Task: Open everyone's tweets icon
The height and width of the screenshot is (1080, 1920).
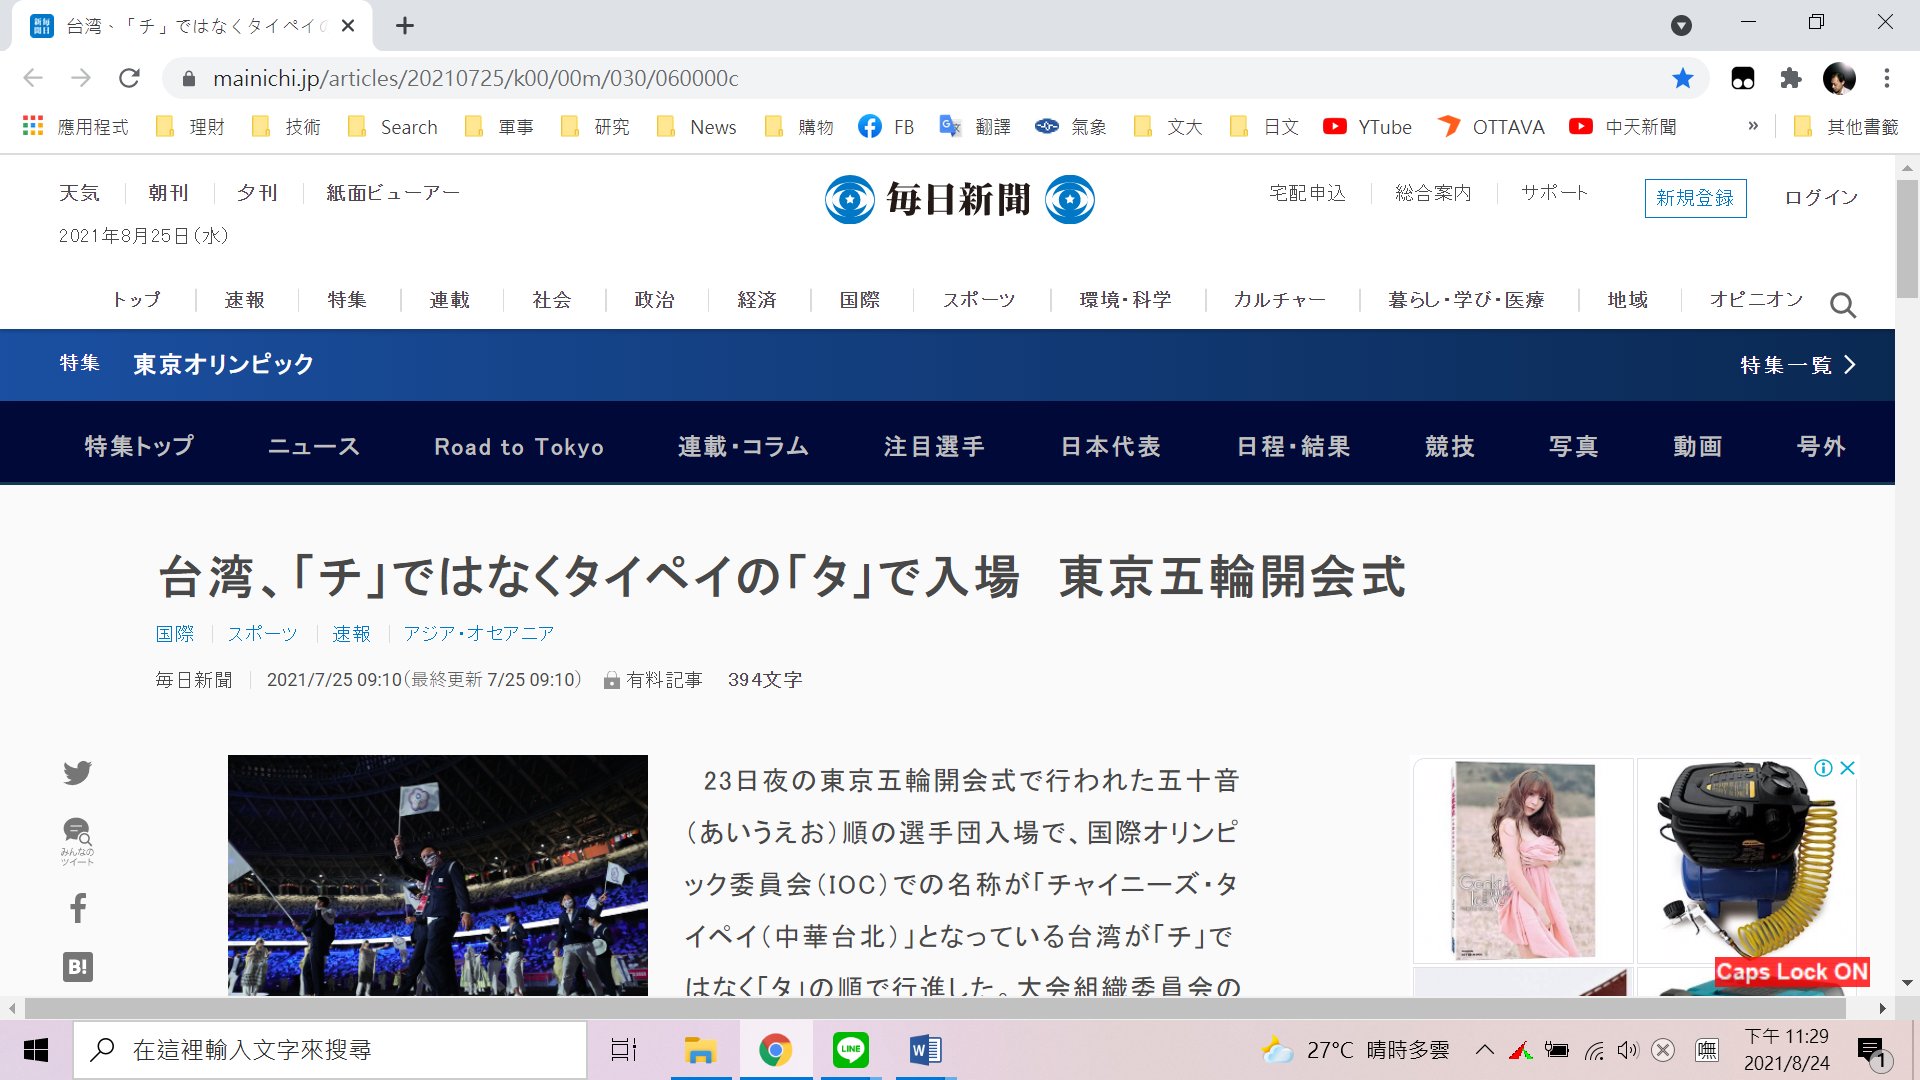Action: click(x=77, y=841)
